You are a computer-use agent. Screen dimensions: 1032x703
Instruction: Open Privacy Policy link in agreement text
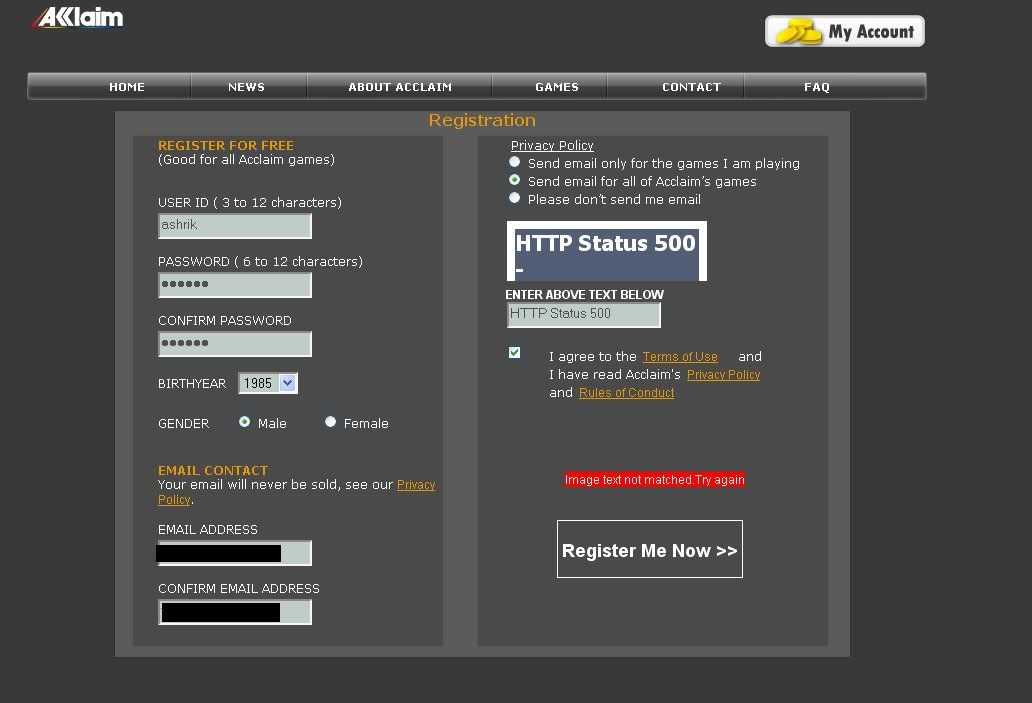pos(723,375)
